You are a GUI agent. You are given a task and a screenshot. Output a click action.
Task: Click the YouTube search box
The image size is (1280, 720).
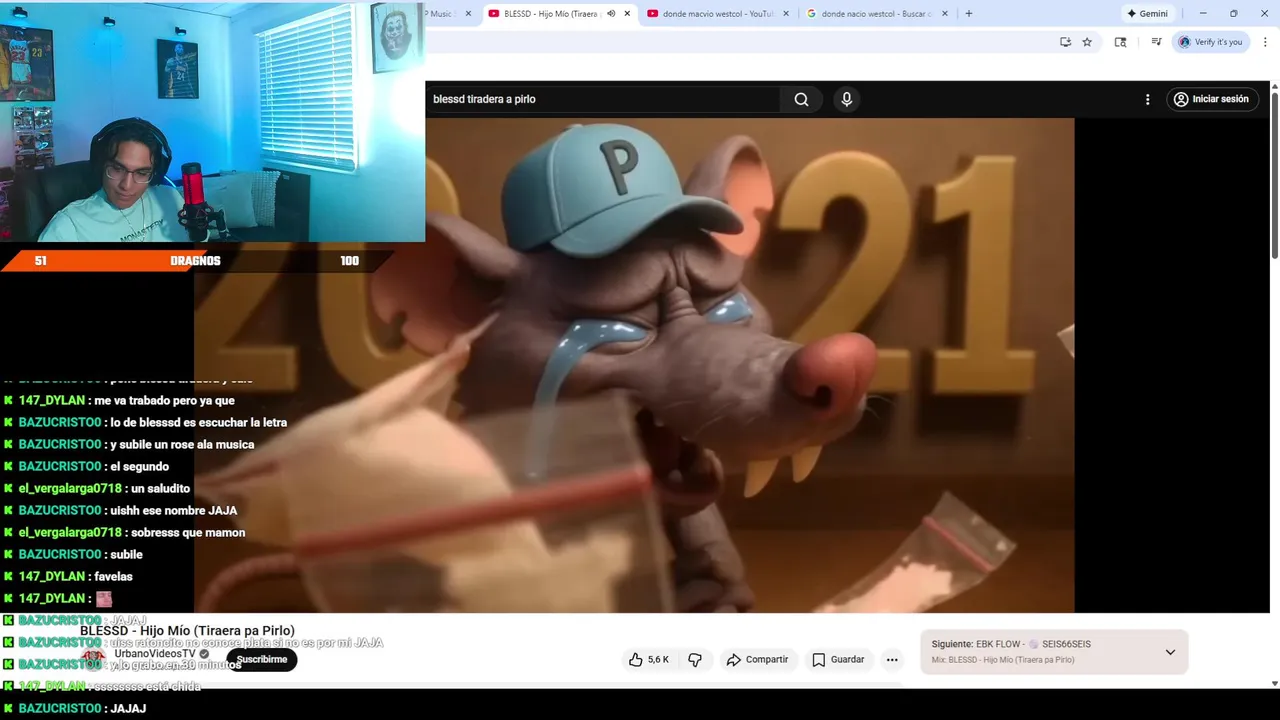coord(602,99)
